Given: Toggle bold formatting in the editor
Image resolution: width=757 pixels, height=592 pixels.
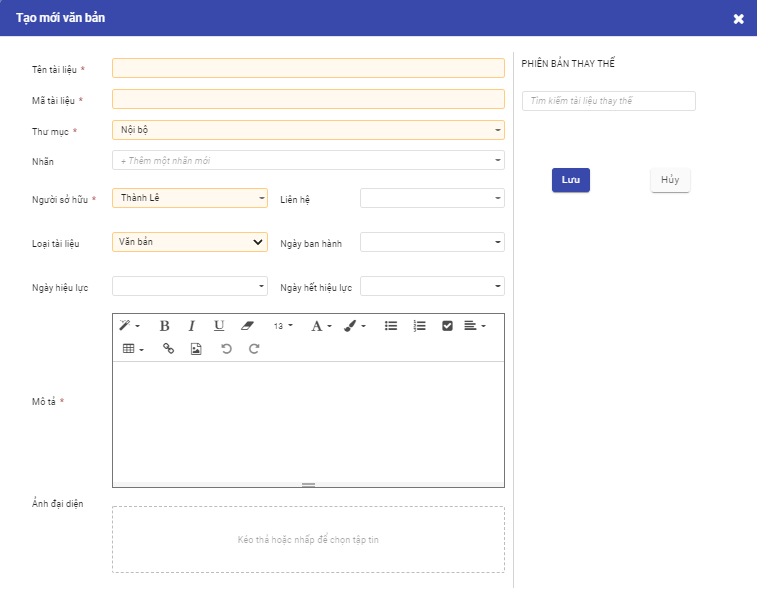Looking at the screenshot, I should 164,326.
